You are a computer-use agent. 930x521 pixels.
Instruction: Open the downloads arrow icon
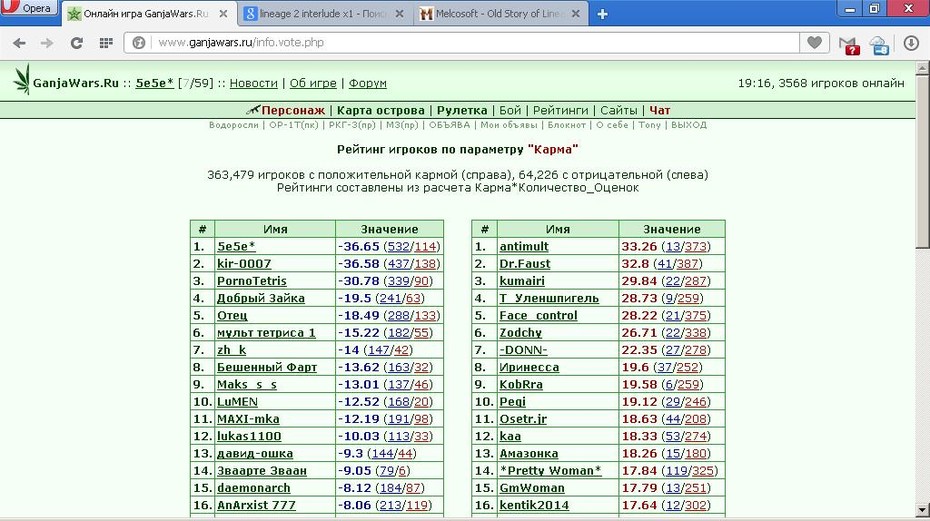point(911,43)
